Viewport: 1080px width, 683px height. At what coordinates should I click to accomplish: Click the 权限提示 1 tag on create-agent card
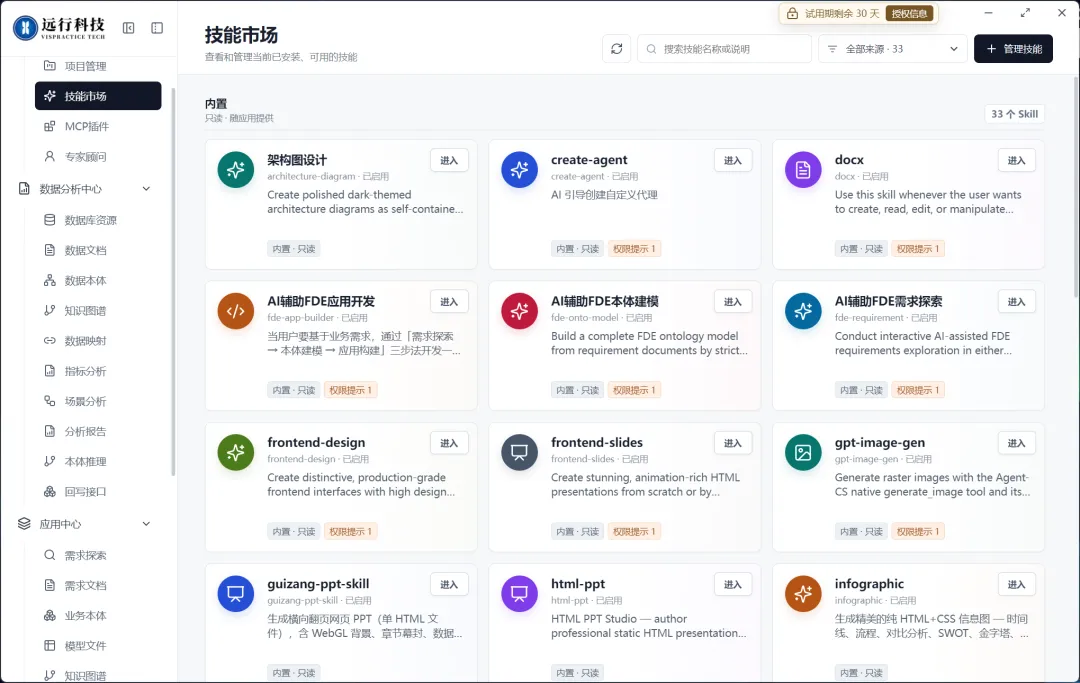tap(634, 249)
